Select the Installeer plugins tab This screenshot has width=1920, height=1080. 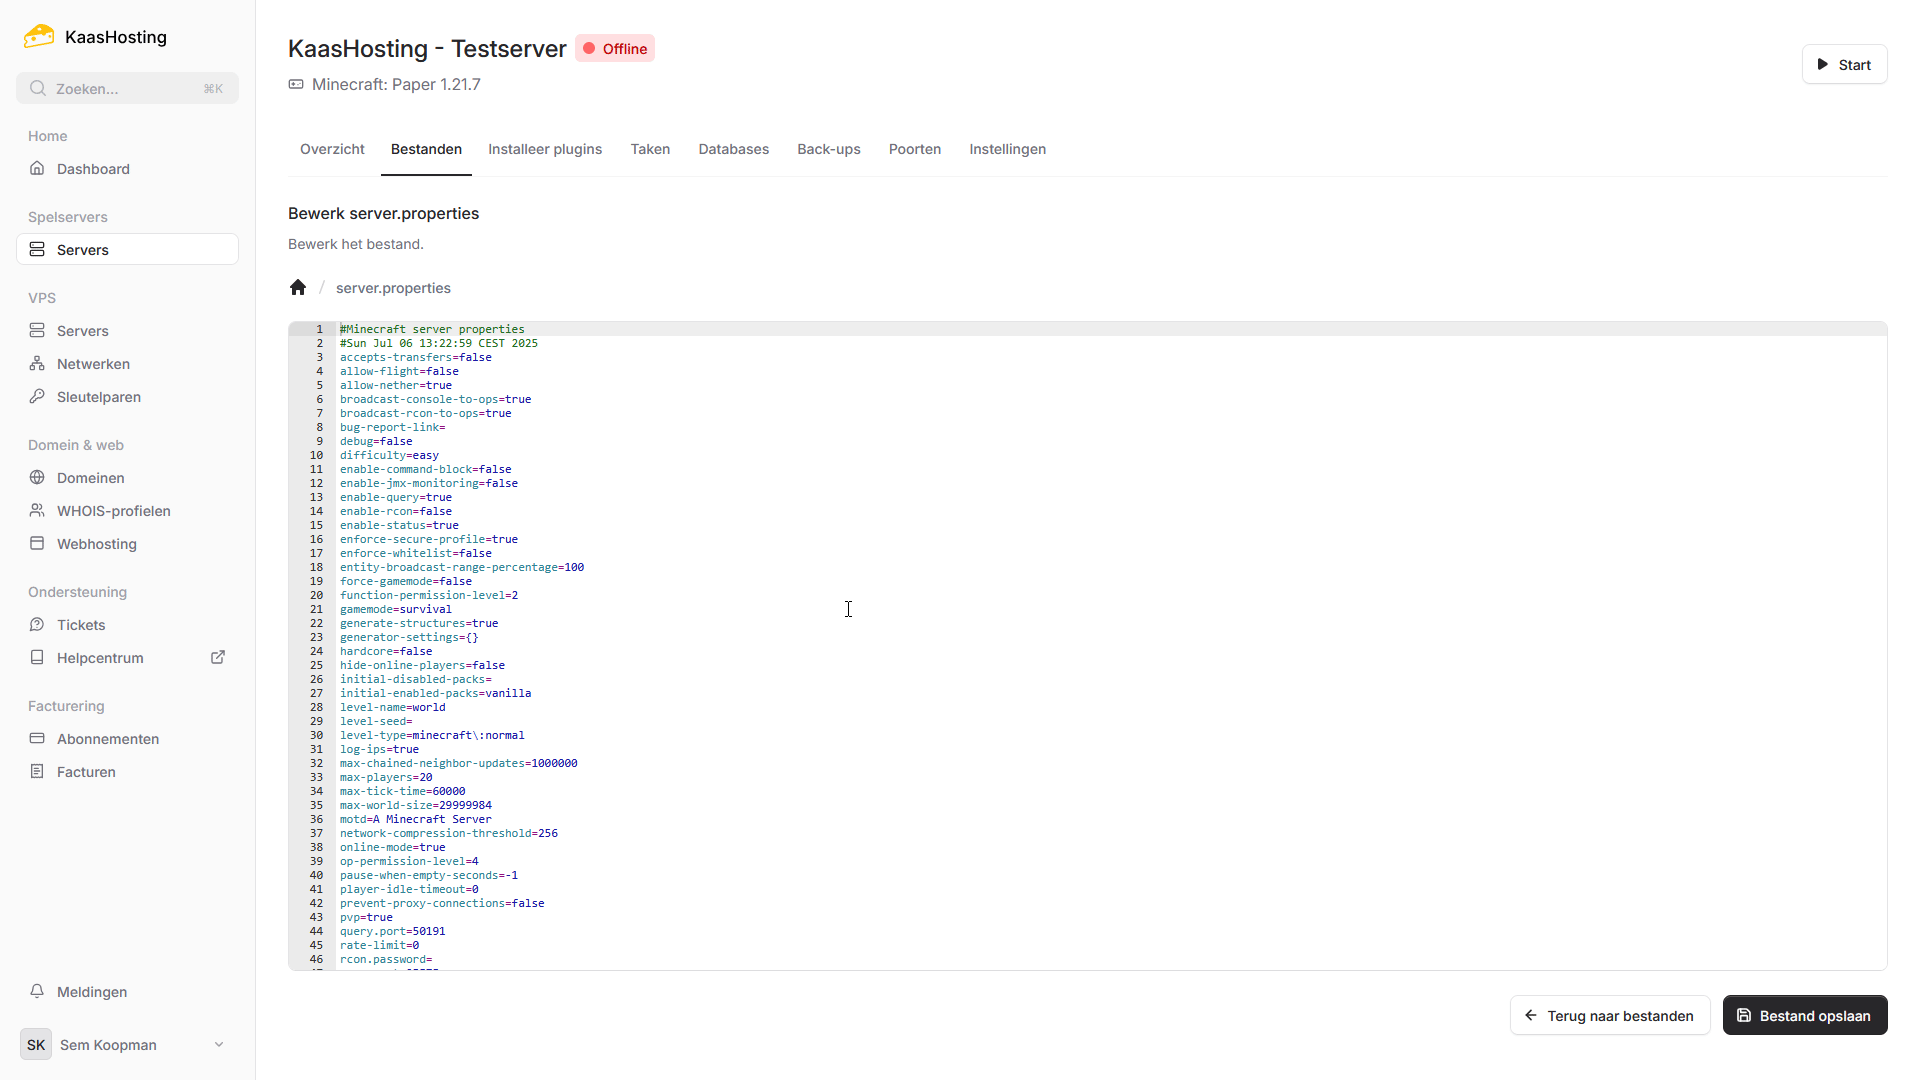(x=545, y=149)
